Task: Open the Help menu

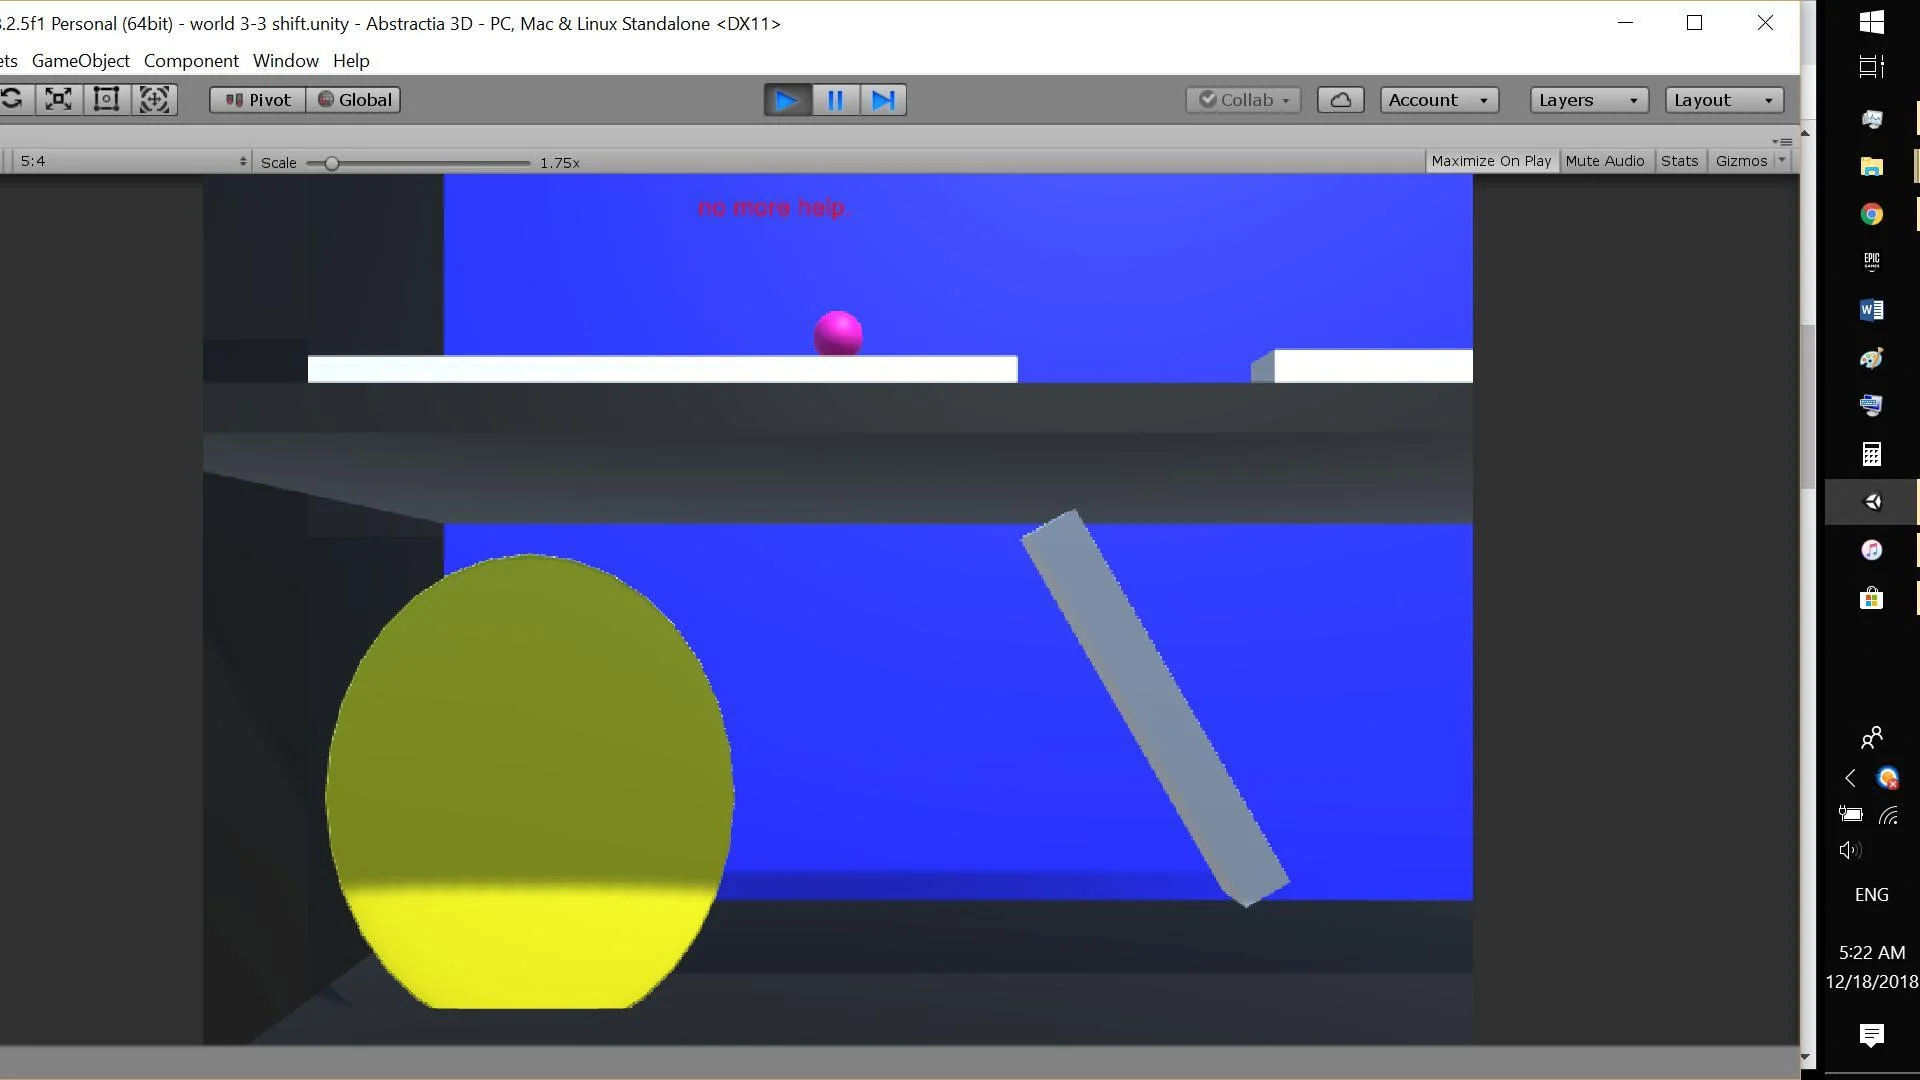Action: click(351, 61)
